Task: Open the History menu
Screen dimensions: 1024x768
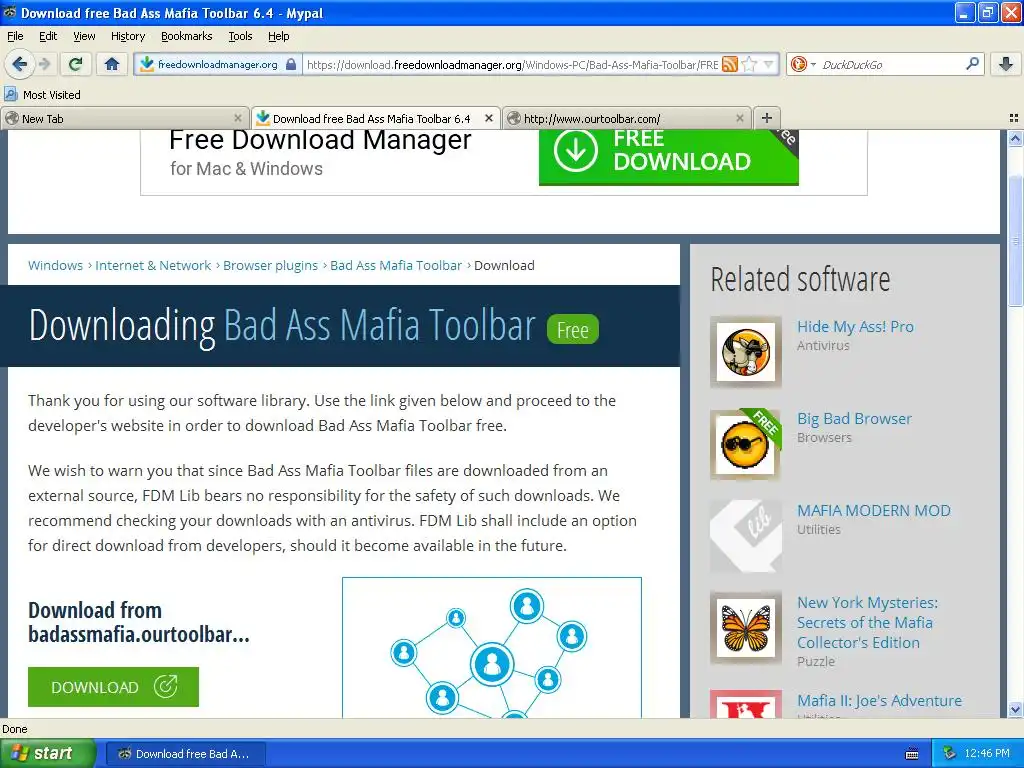Action: pos(127,36)
